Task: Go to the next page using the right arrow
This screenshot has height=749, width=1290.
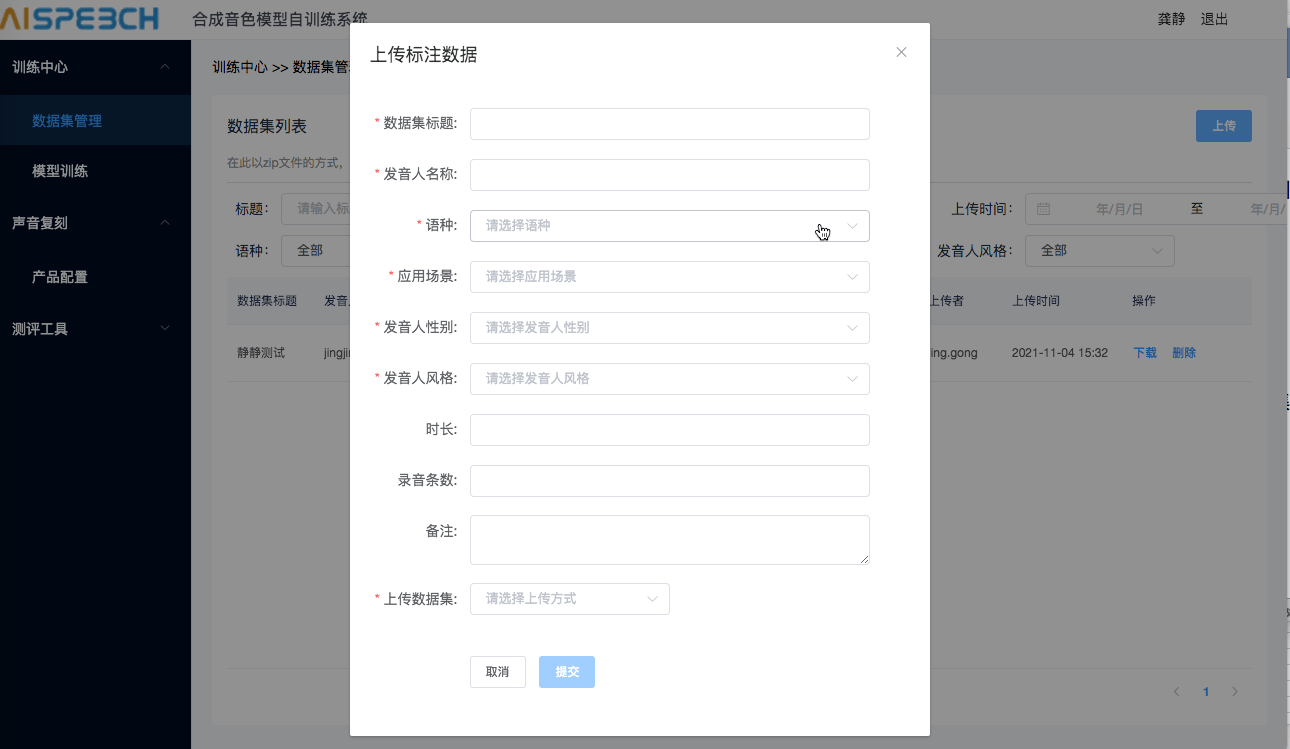Action: [x=1235, y=691]
